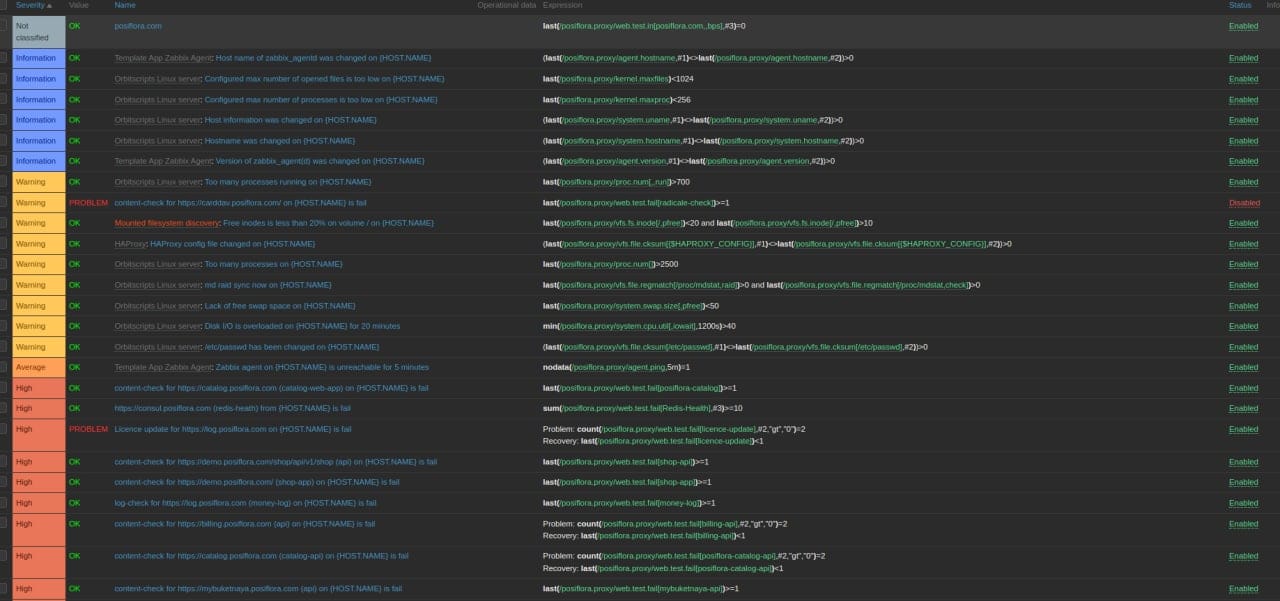
Task: Disable the 'Lack of free swap space' trigger
Action: [1244, 306]
